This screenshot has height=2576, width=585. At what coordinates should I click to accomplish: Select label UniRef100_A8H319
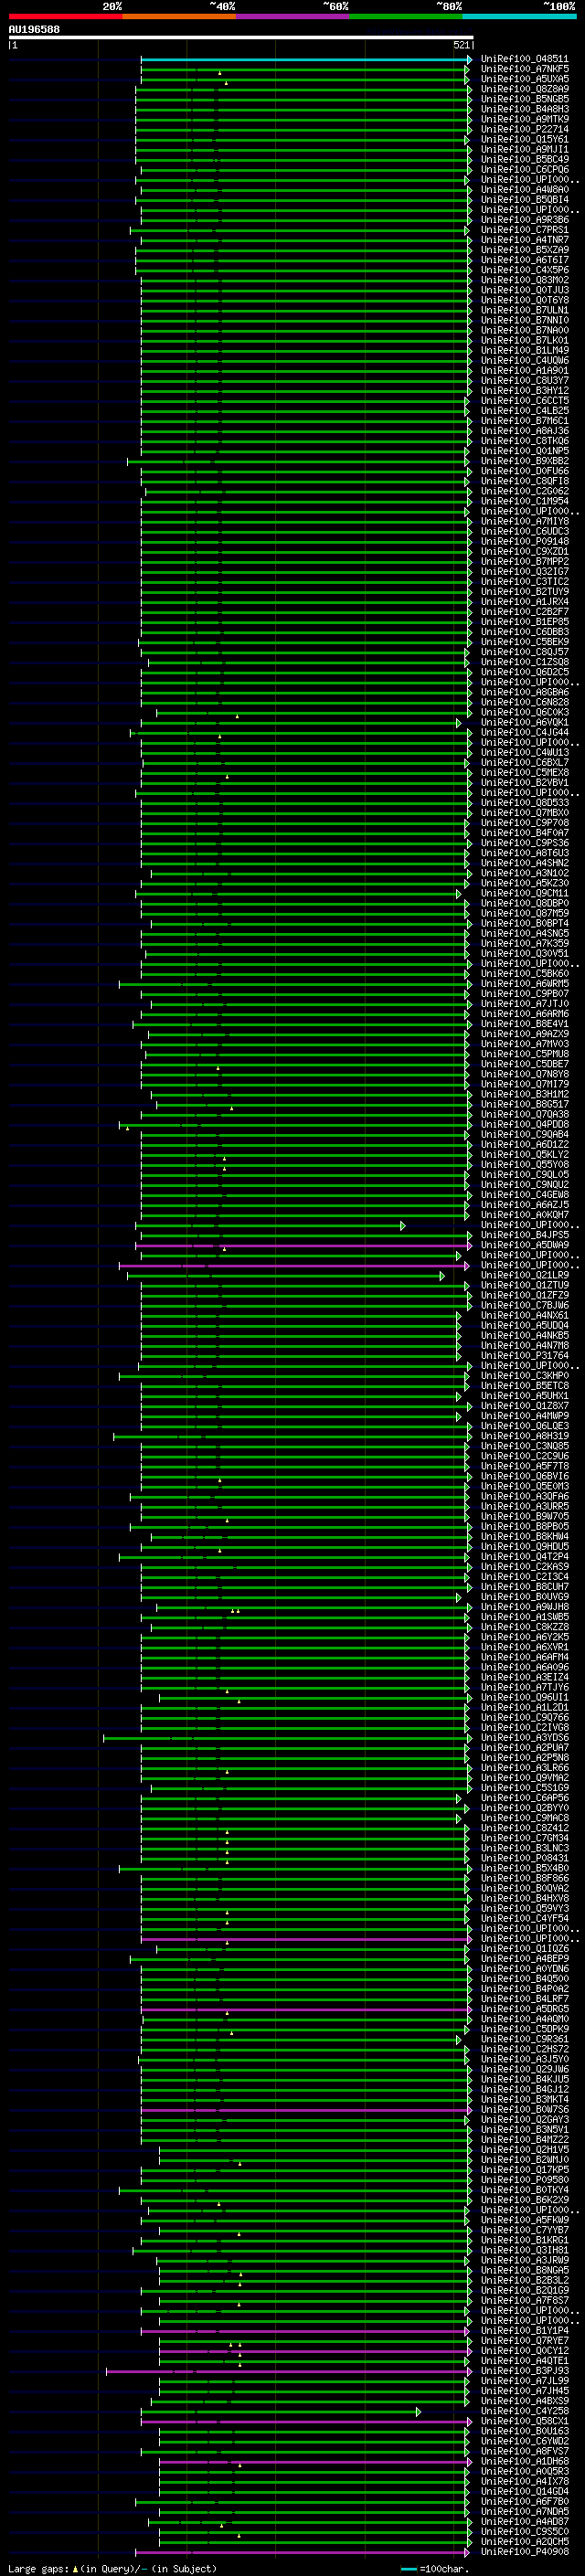point(525,1436)
